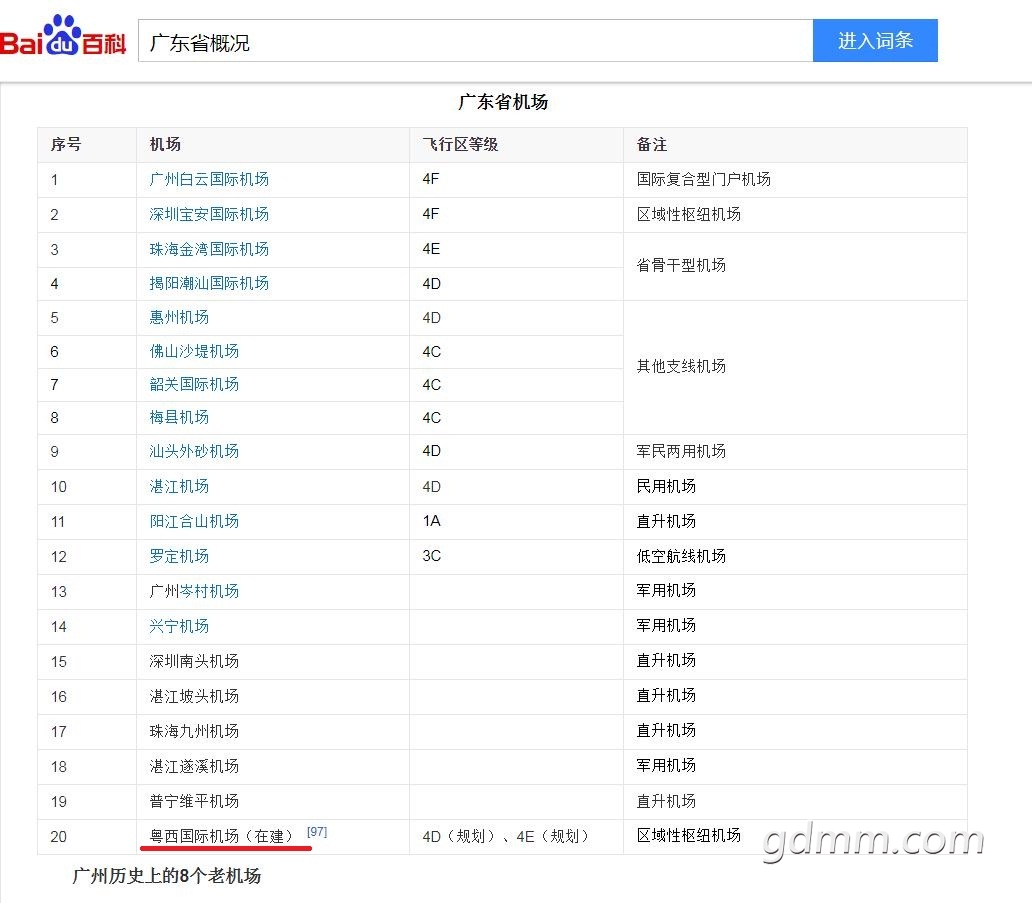Screen dimensions: 1032x903
Task: Click the 军民两用机场 remark
Action: pos(681,451)
